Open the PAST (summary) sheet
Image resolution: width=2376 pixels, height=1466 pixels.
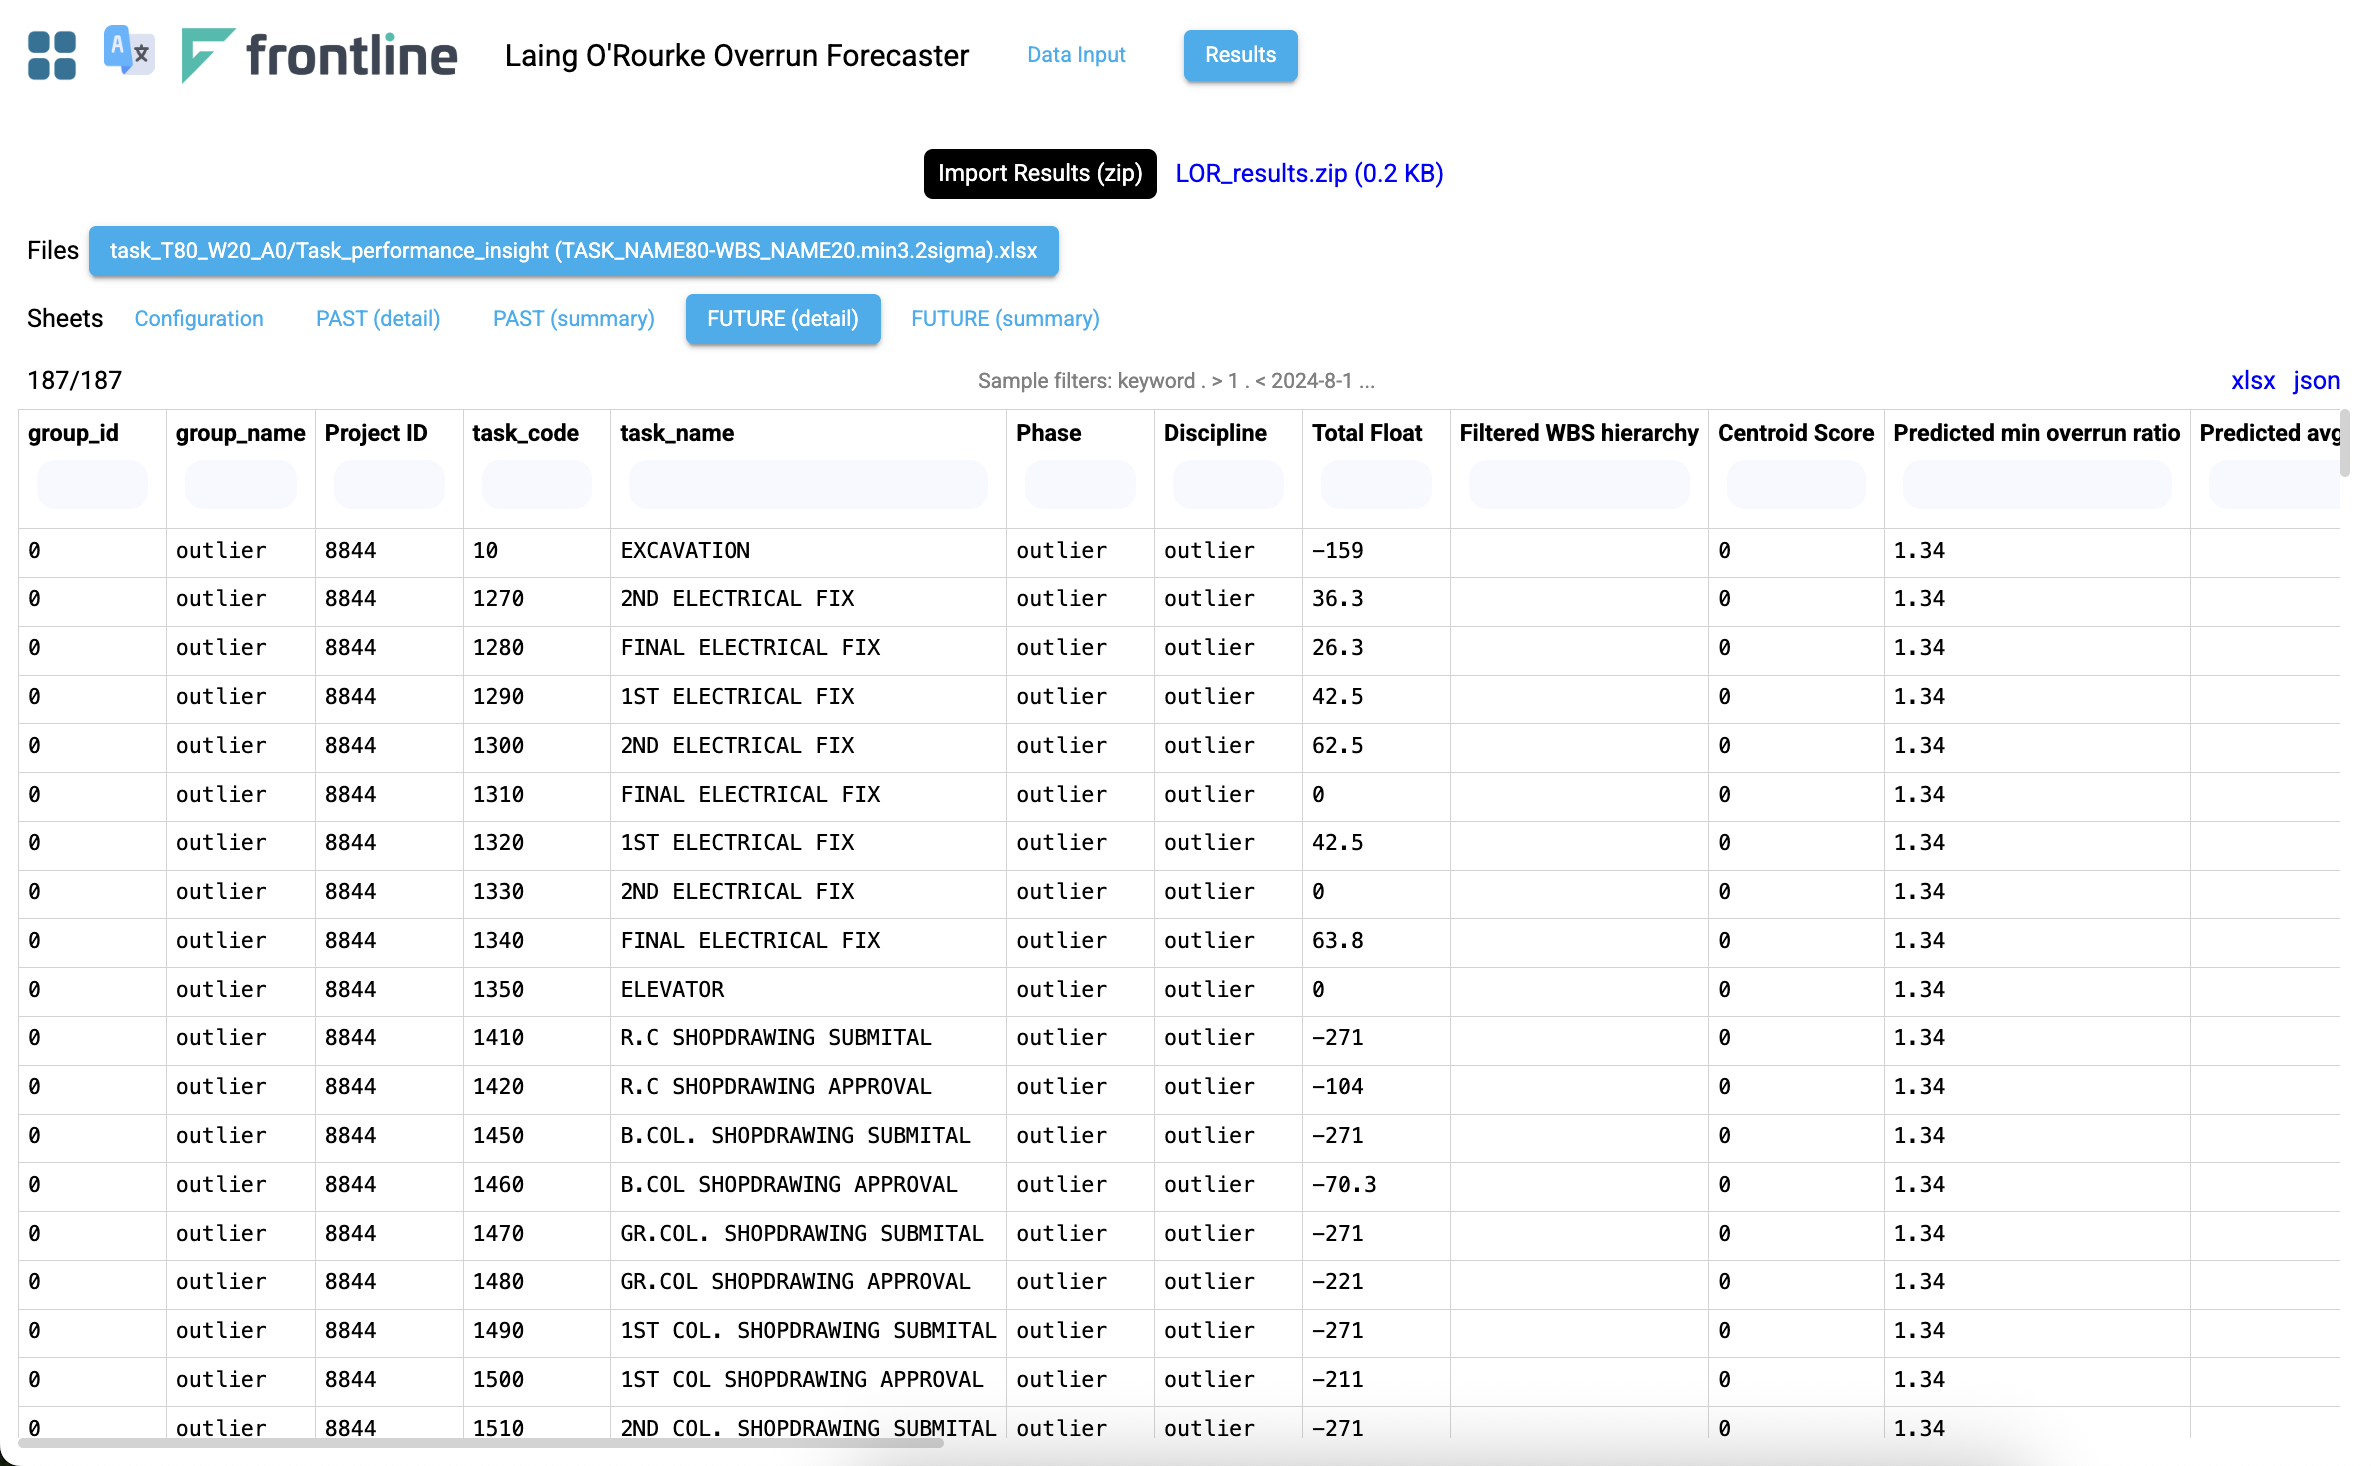click(574, 318)
